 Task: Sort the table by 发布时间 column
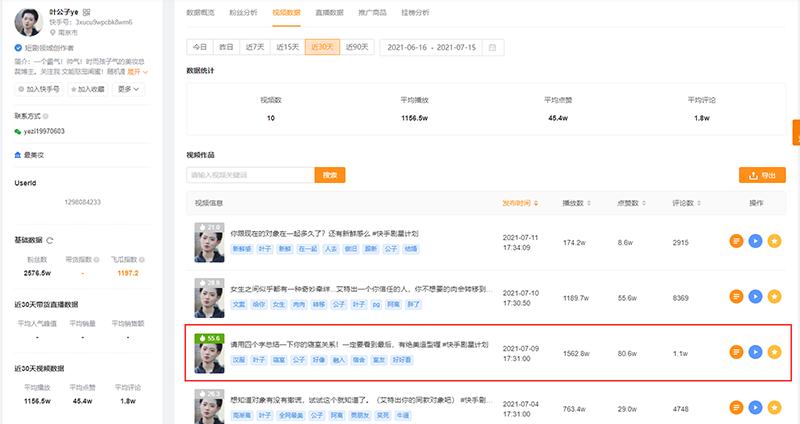[520, 203]
